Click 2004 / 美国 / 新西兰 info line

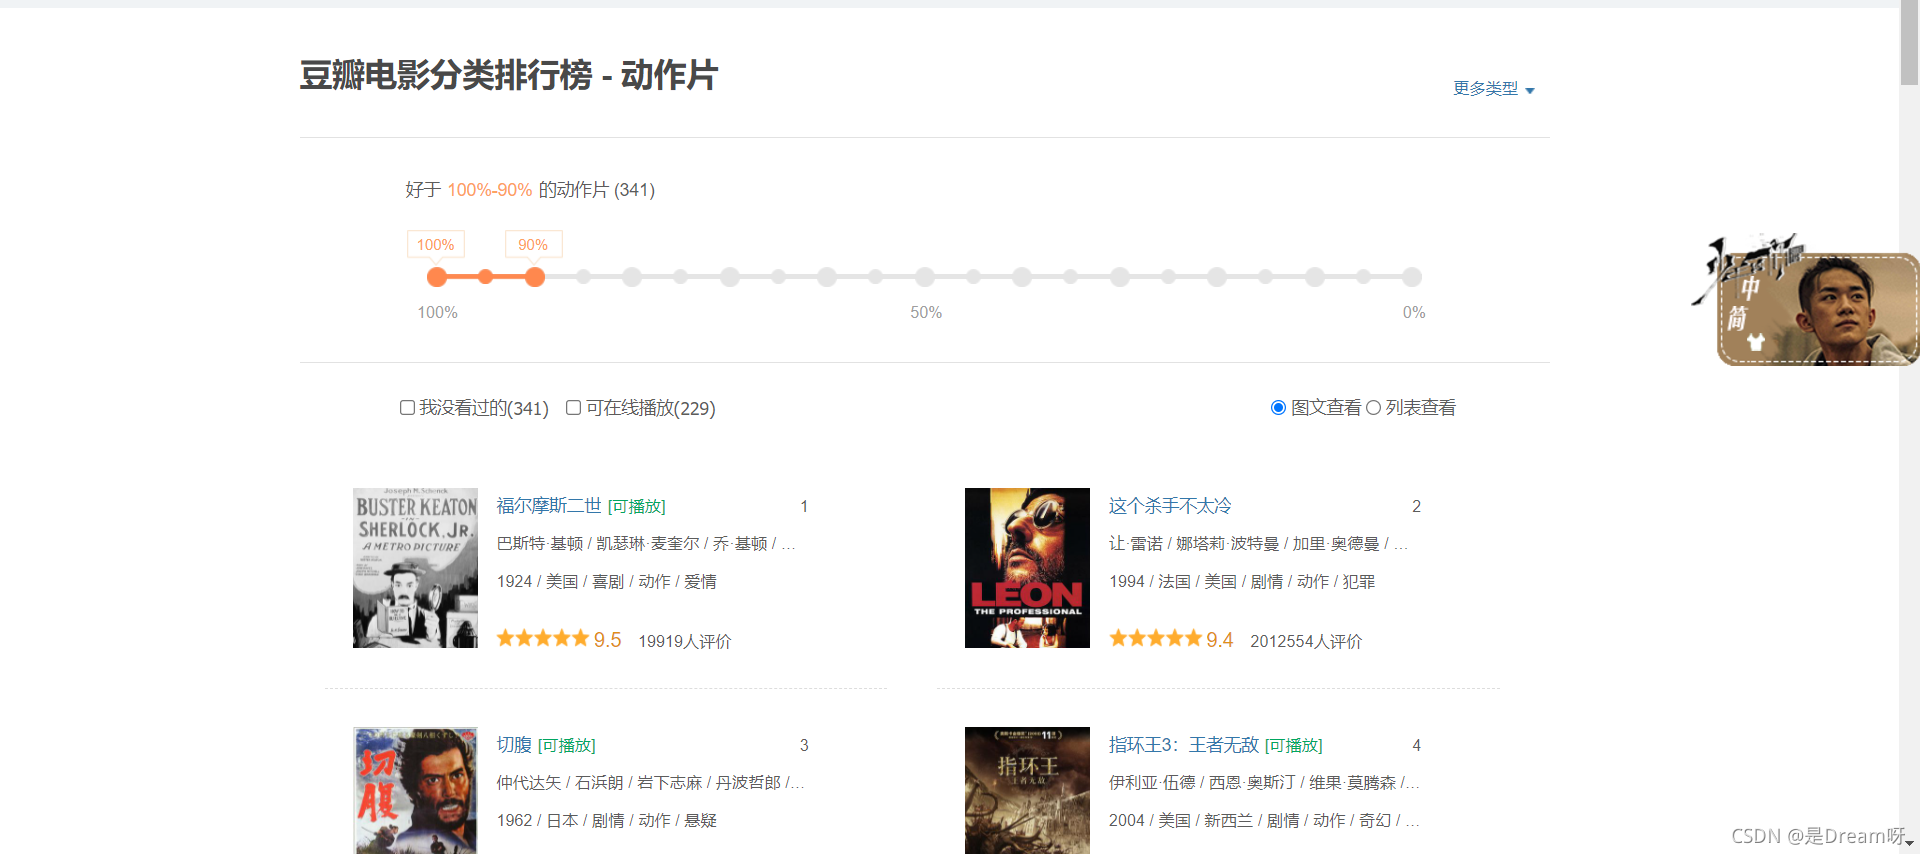(1264, 821)
